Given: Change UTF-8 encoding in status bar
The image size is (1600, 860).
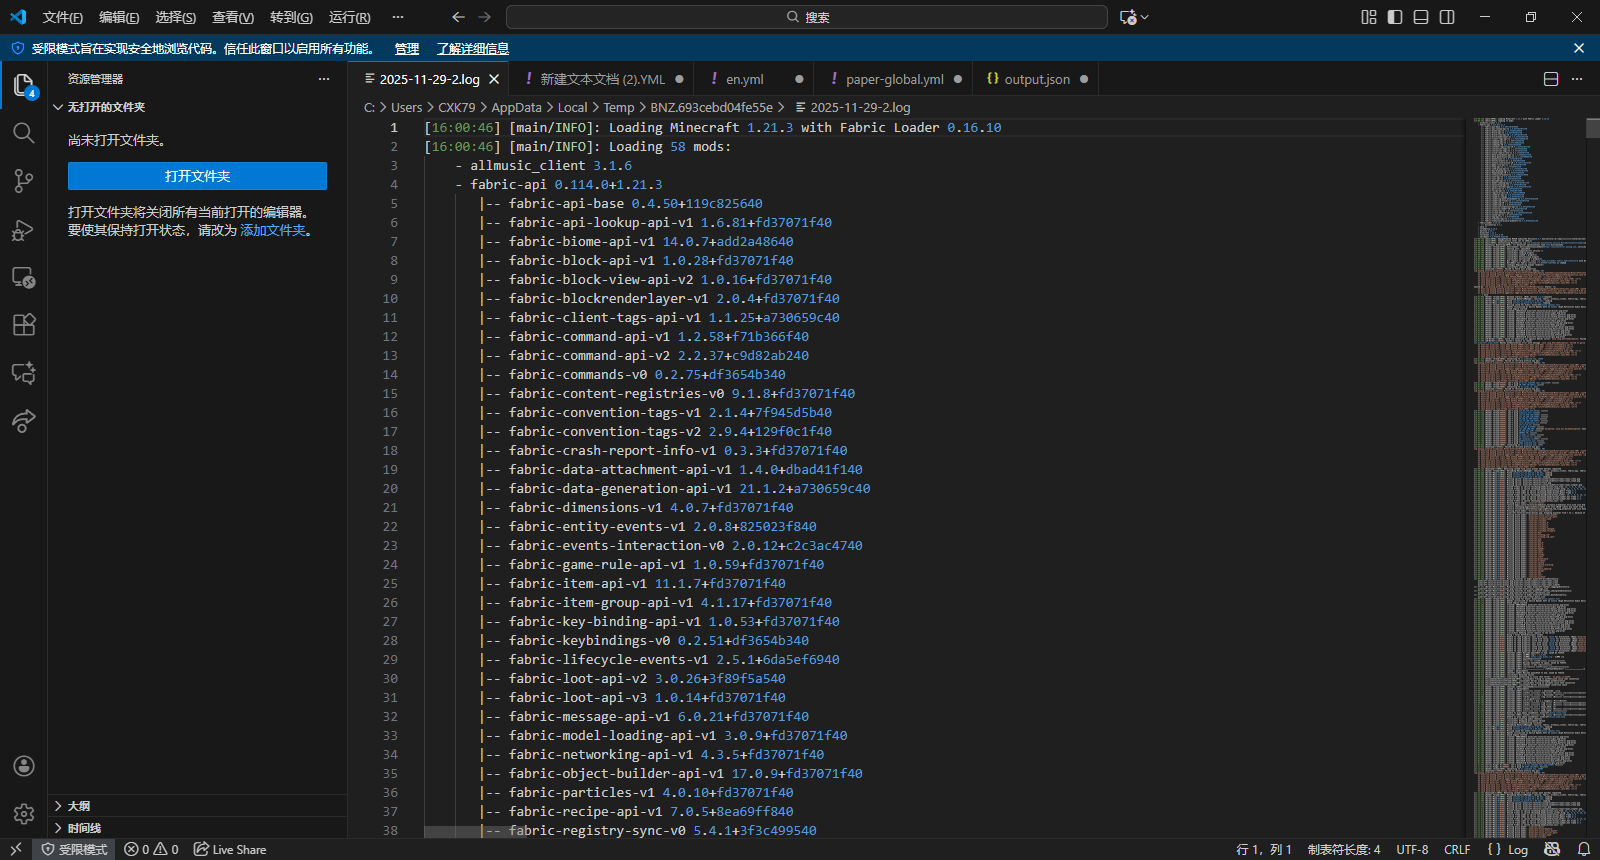Looking at the screenshot, I should tap(1412, 849).
